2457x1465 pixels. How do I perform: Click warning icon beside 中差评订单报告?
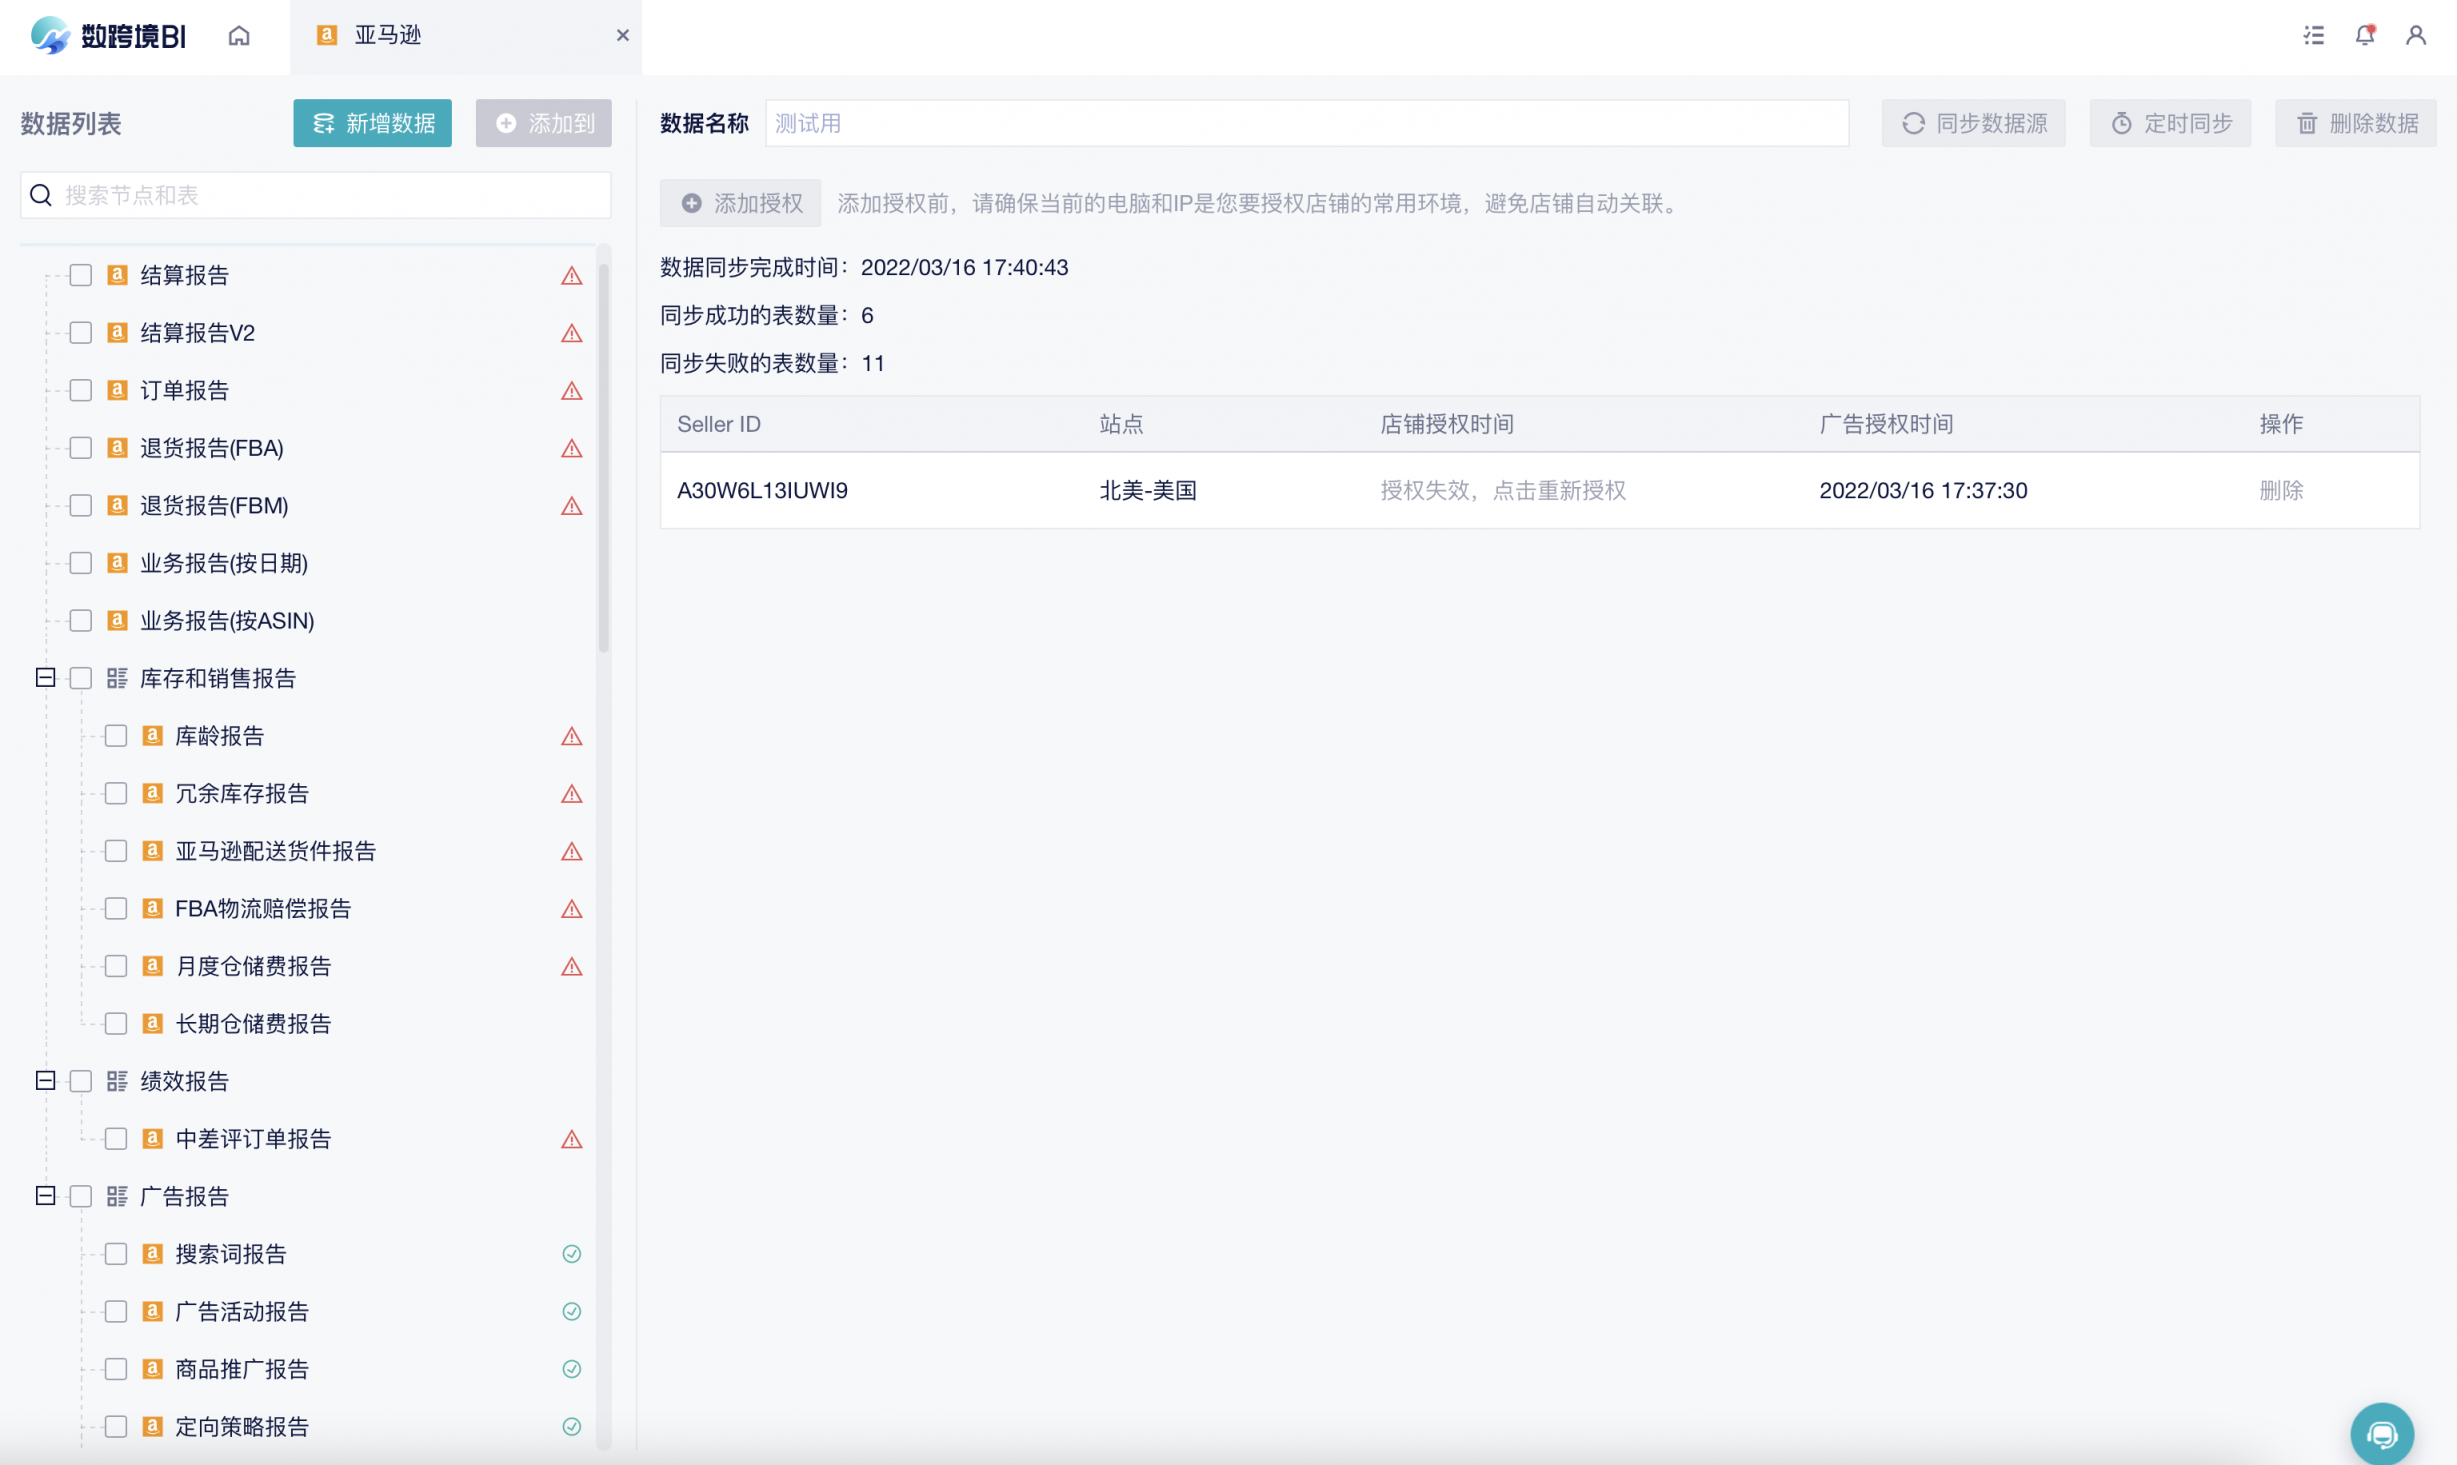(x=572, y=1140)
